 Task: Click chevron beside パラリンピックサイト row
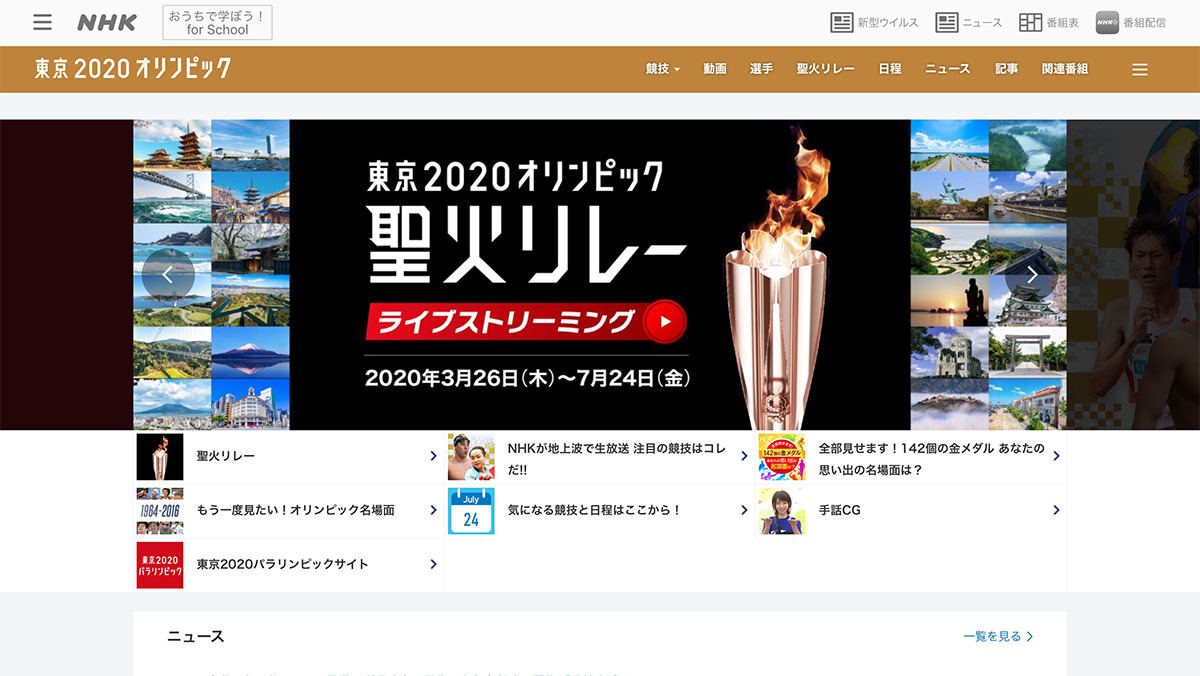(x=433, y=564)
